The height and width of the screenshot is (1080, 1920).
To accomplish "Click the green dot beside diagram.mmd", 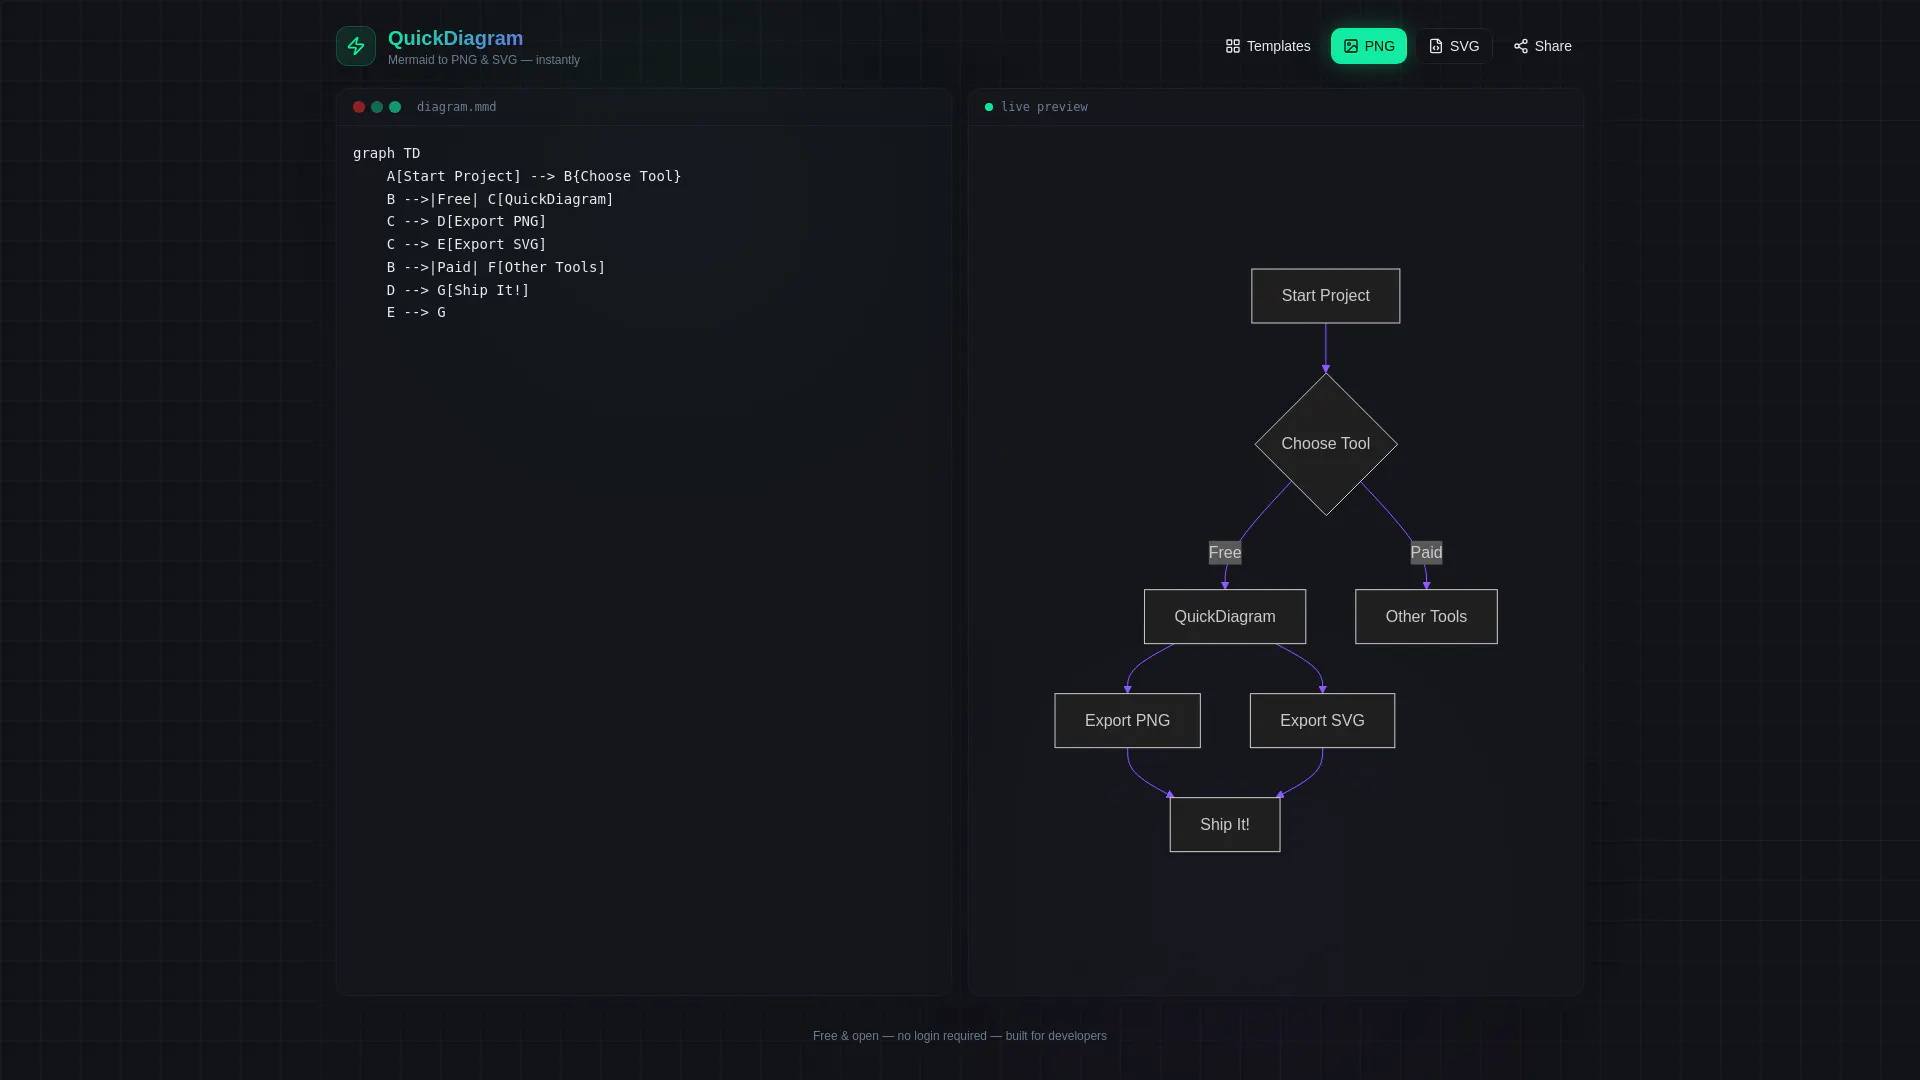I will [x=395, y=107].
